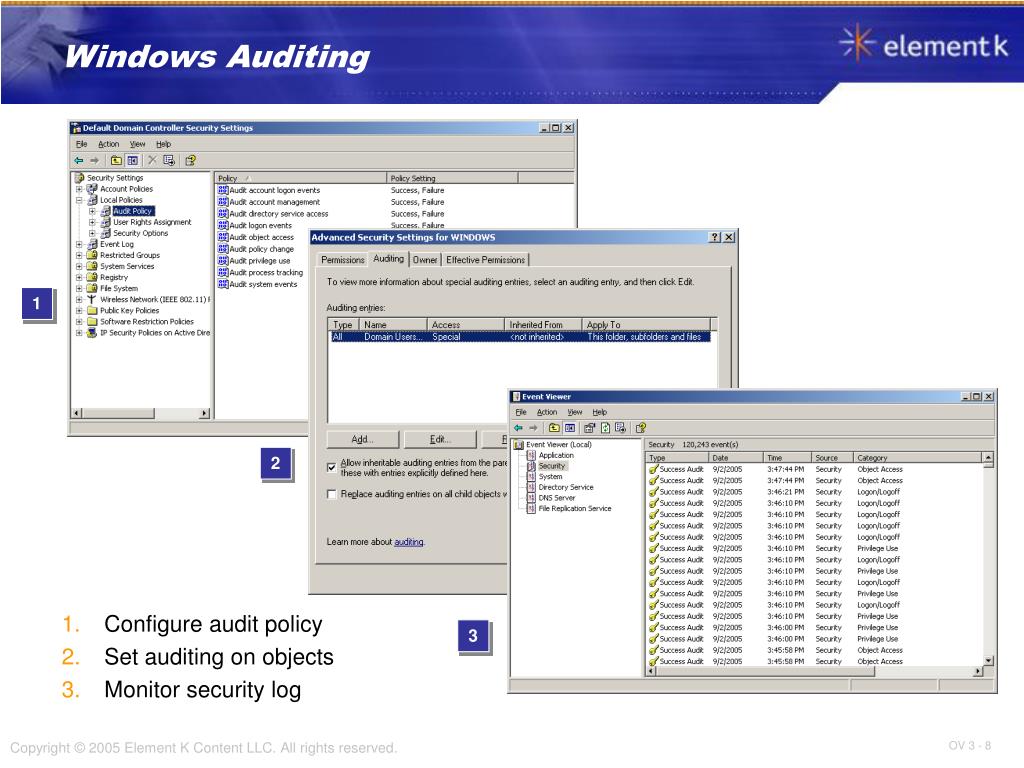Select Domain Users auditing entry row
Viewport: 1024px width, 768px height.
[x=519, y=337]
